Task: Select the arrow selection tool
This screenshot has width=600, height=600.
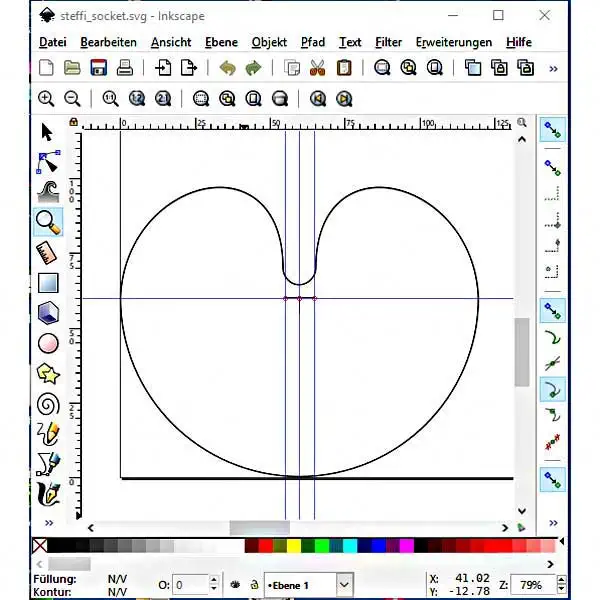Action: pos(47,131)
